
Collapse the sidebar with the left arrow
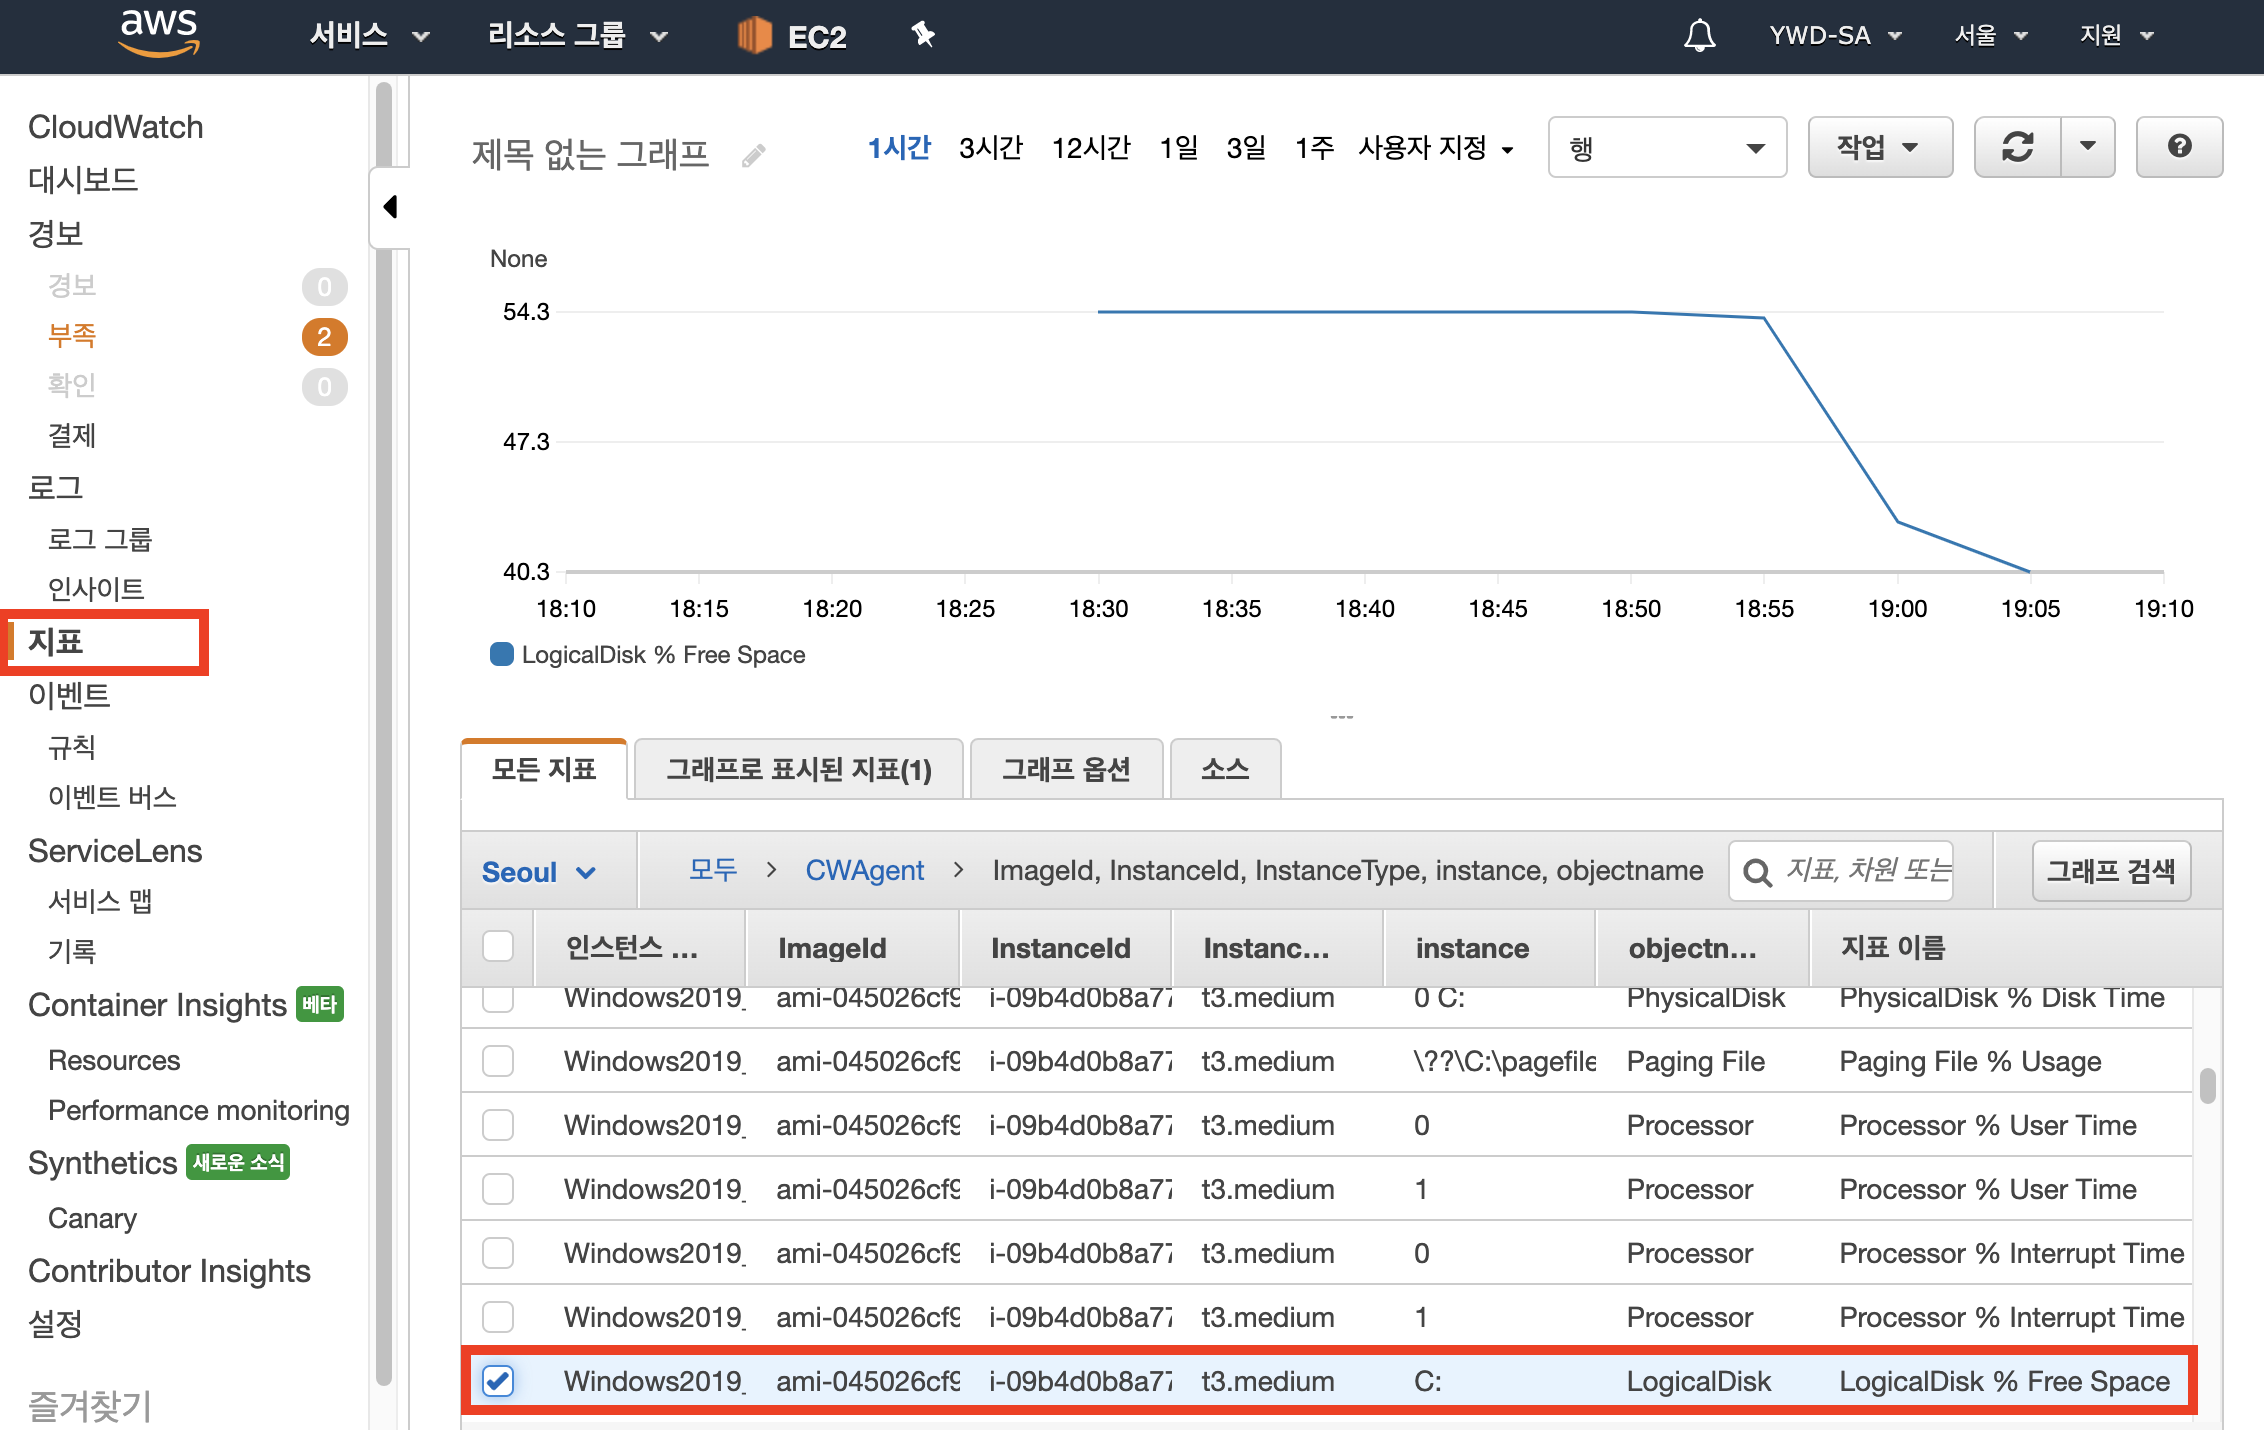coord(390,207)
